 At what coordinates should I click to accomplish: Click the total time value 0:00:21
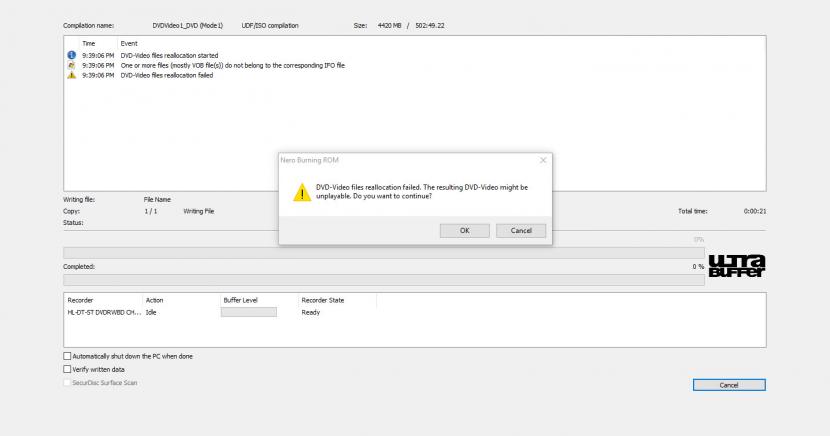pyautogui.click(x=755, y=211)
